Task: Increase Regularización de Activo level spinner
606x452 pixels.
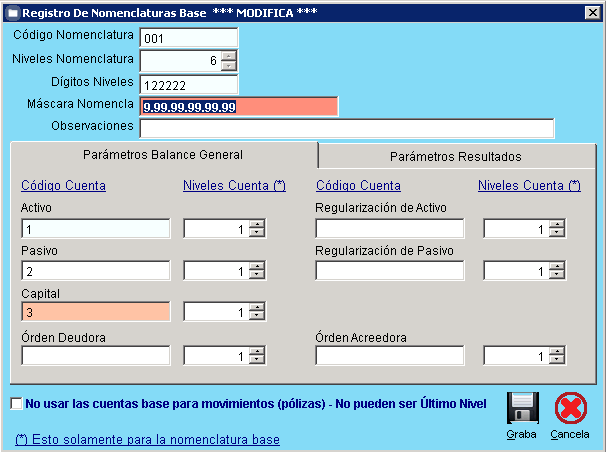Action: 557,224
